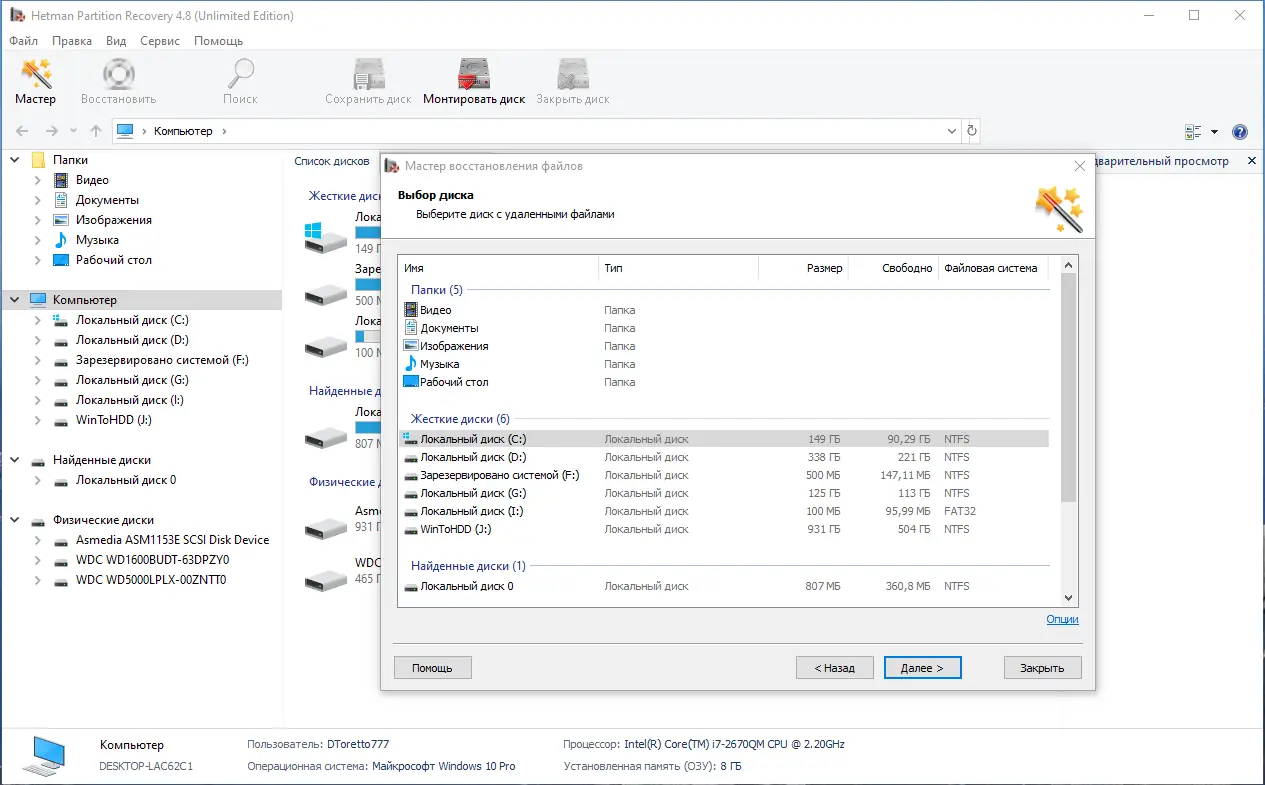Open the address bar history dropdown

951,131
